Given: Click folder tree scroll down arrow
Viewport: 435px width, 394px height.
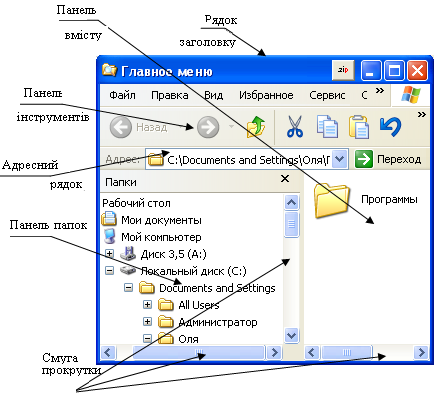Looking at the screenshot, I should coord(292,335).
